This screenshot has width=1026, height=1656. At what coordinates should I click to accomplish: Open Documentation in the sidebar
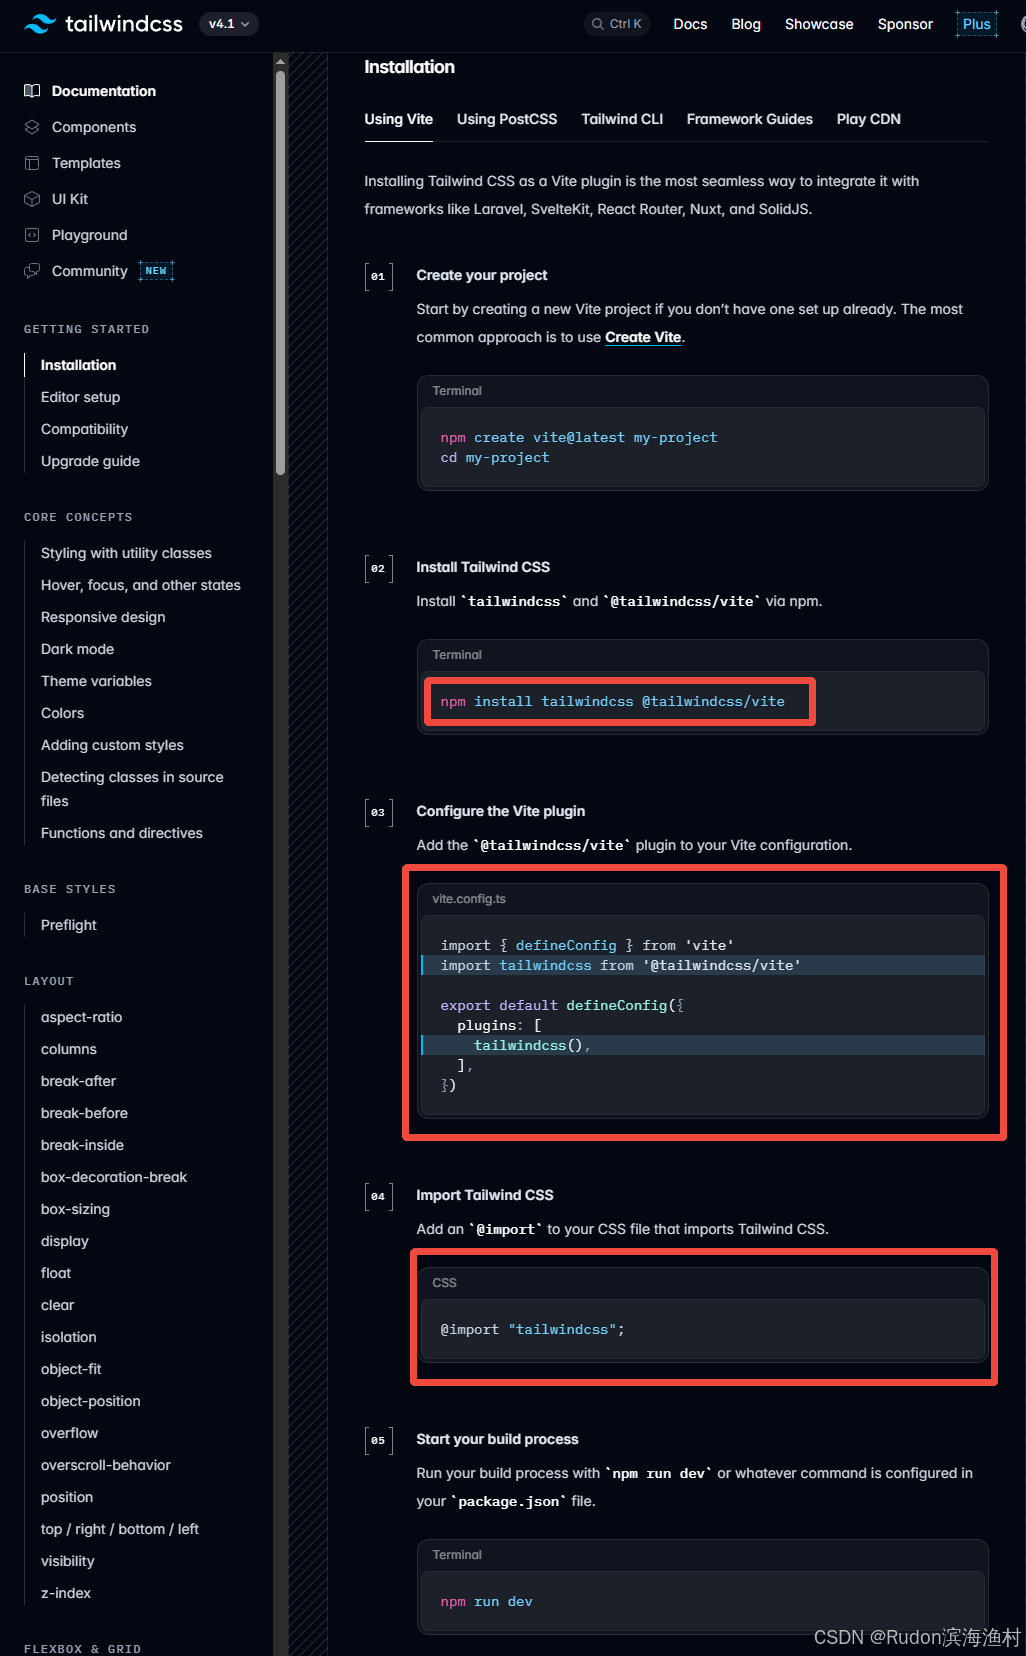(104, 91)
